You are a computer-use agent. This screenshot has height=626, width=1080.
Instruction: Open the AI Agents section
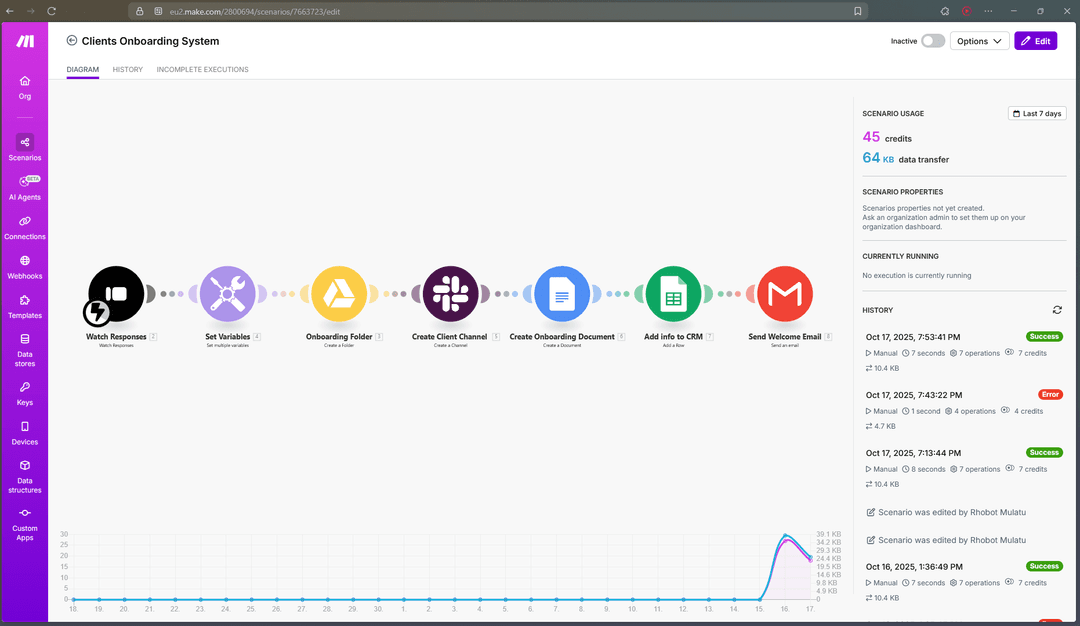(24, 185)
